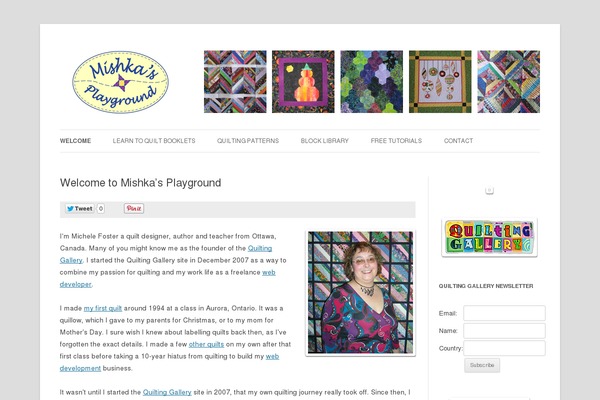Go to the Quilting Patterns page
Image resolution: width=600 pixels, height=400 pixels.
coord(248,141)
